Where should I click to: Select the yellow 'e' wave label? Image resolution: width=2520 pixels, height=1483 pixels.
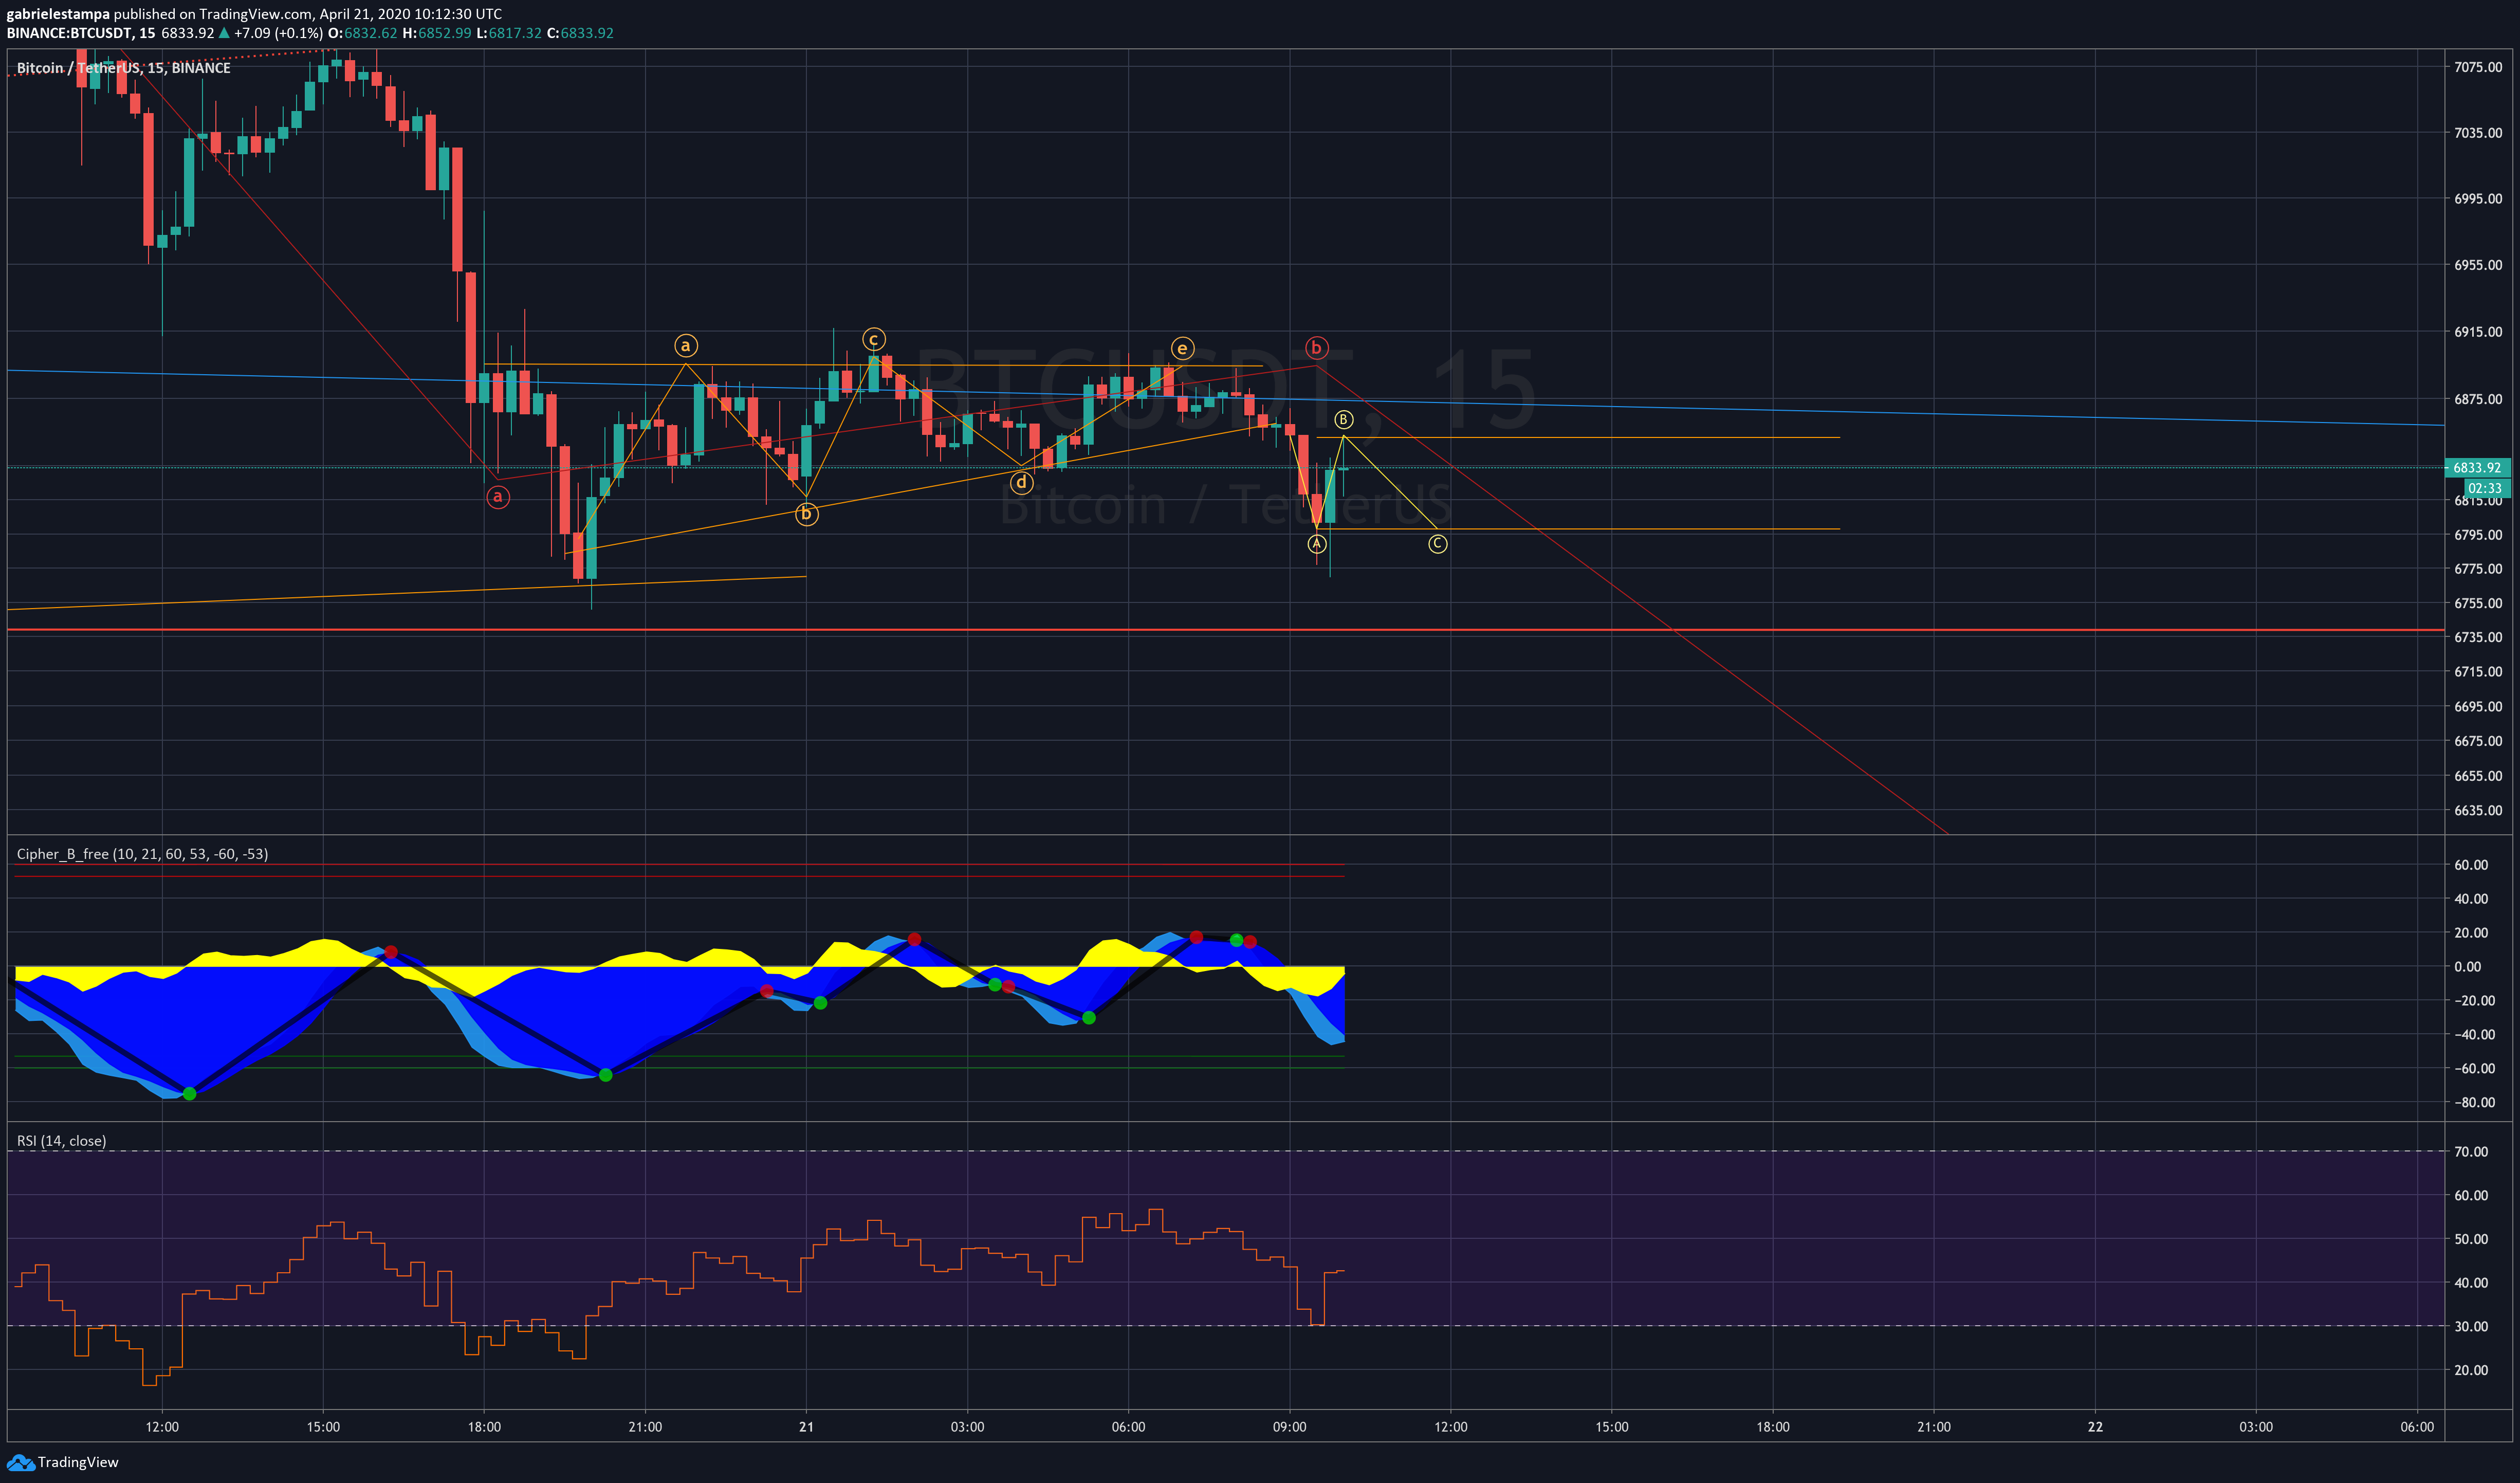[1182, 348]
